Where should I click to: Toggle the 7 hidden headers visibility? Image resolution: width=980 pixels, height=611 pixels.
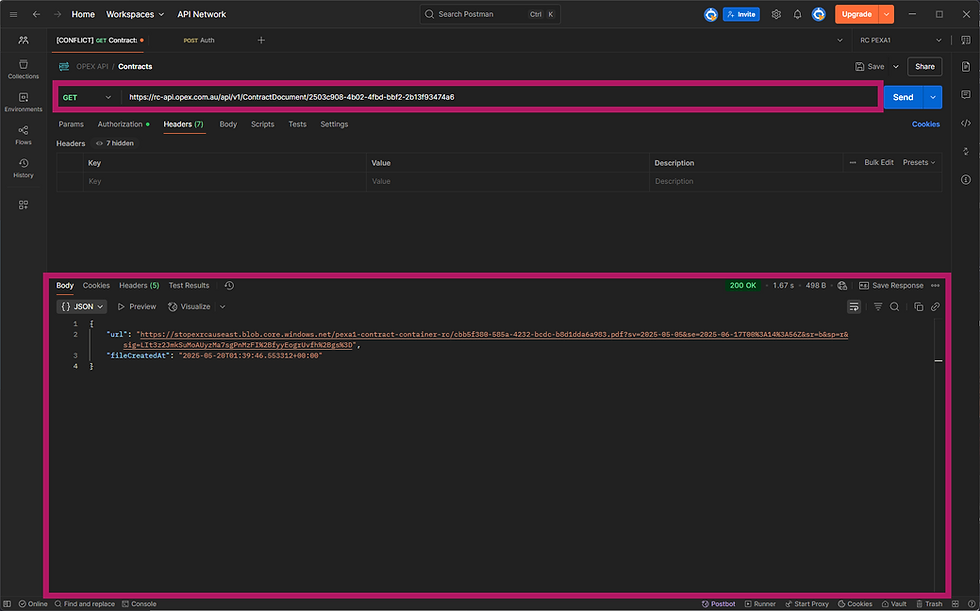click(x=115, y=143)
